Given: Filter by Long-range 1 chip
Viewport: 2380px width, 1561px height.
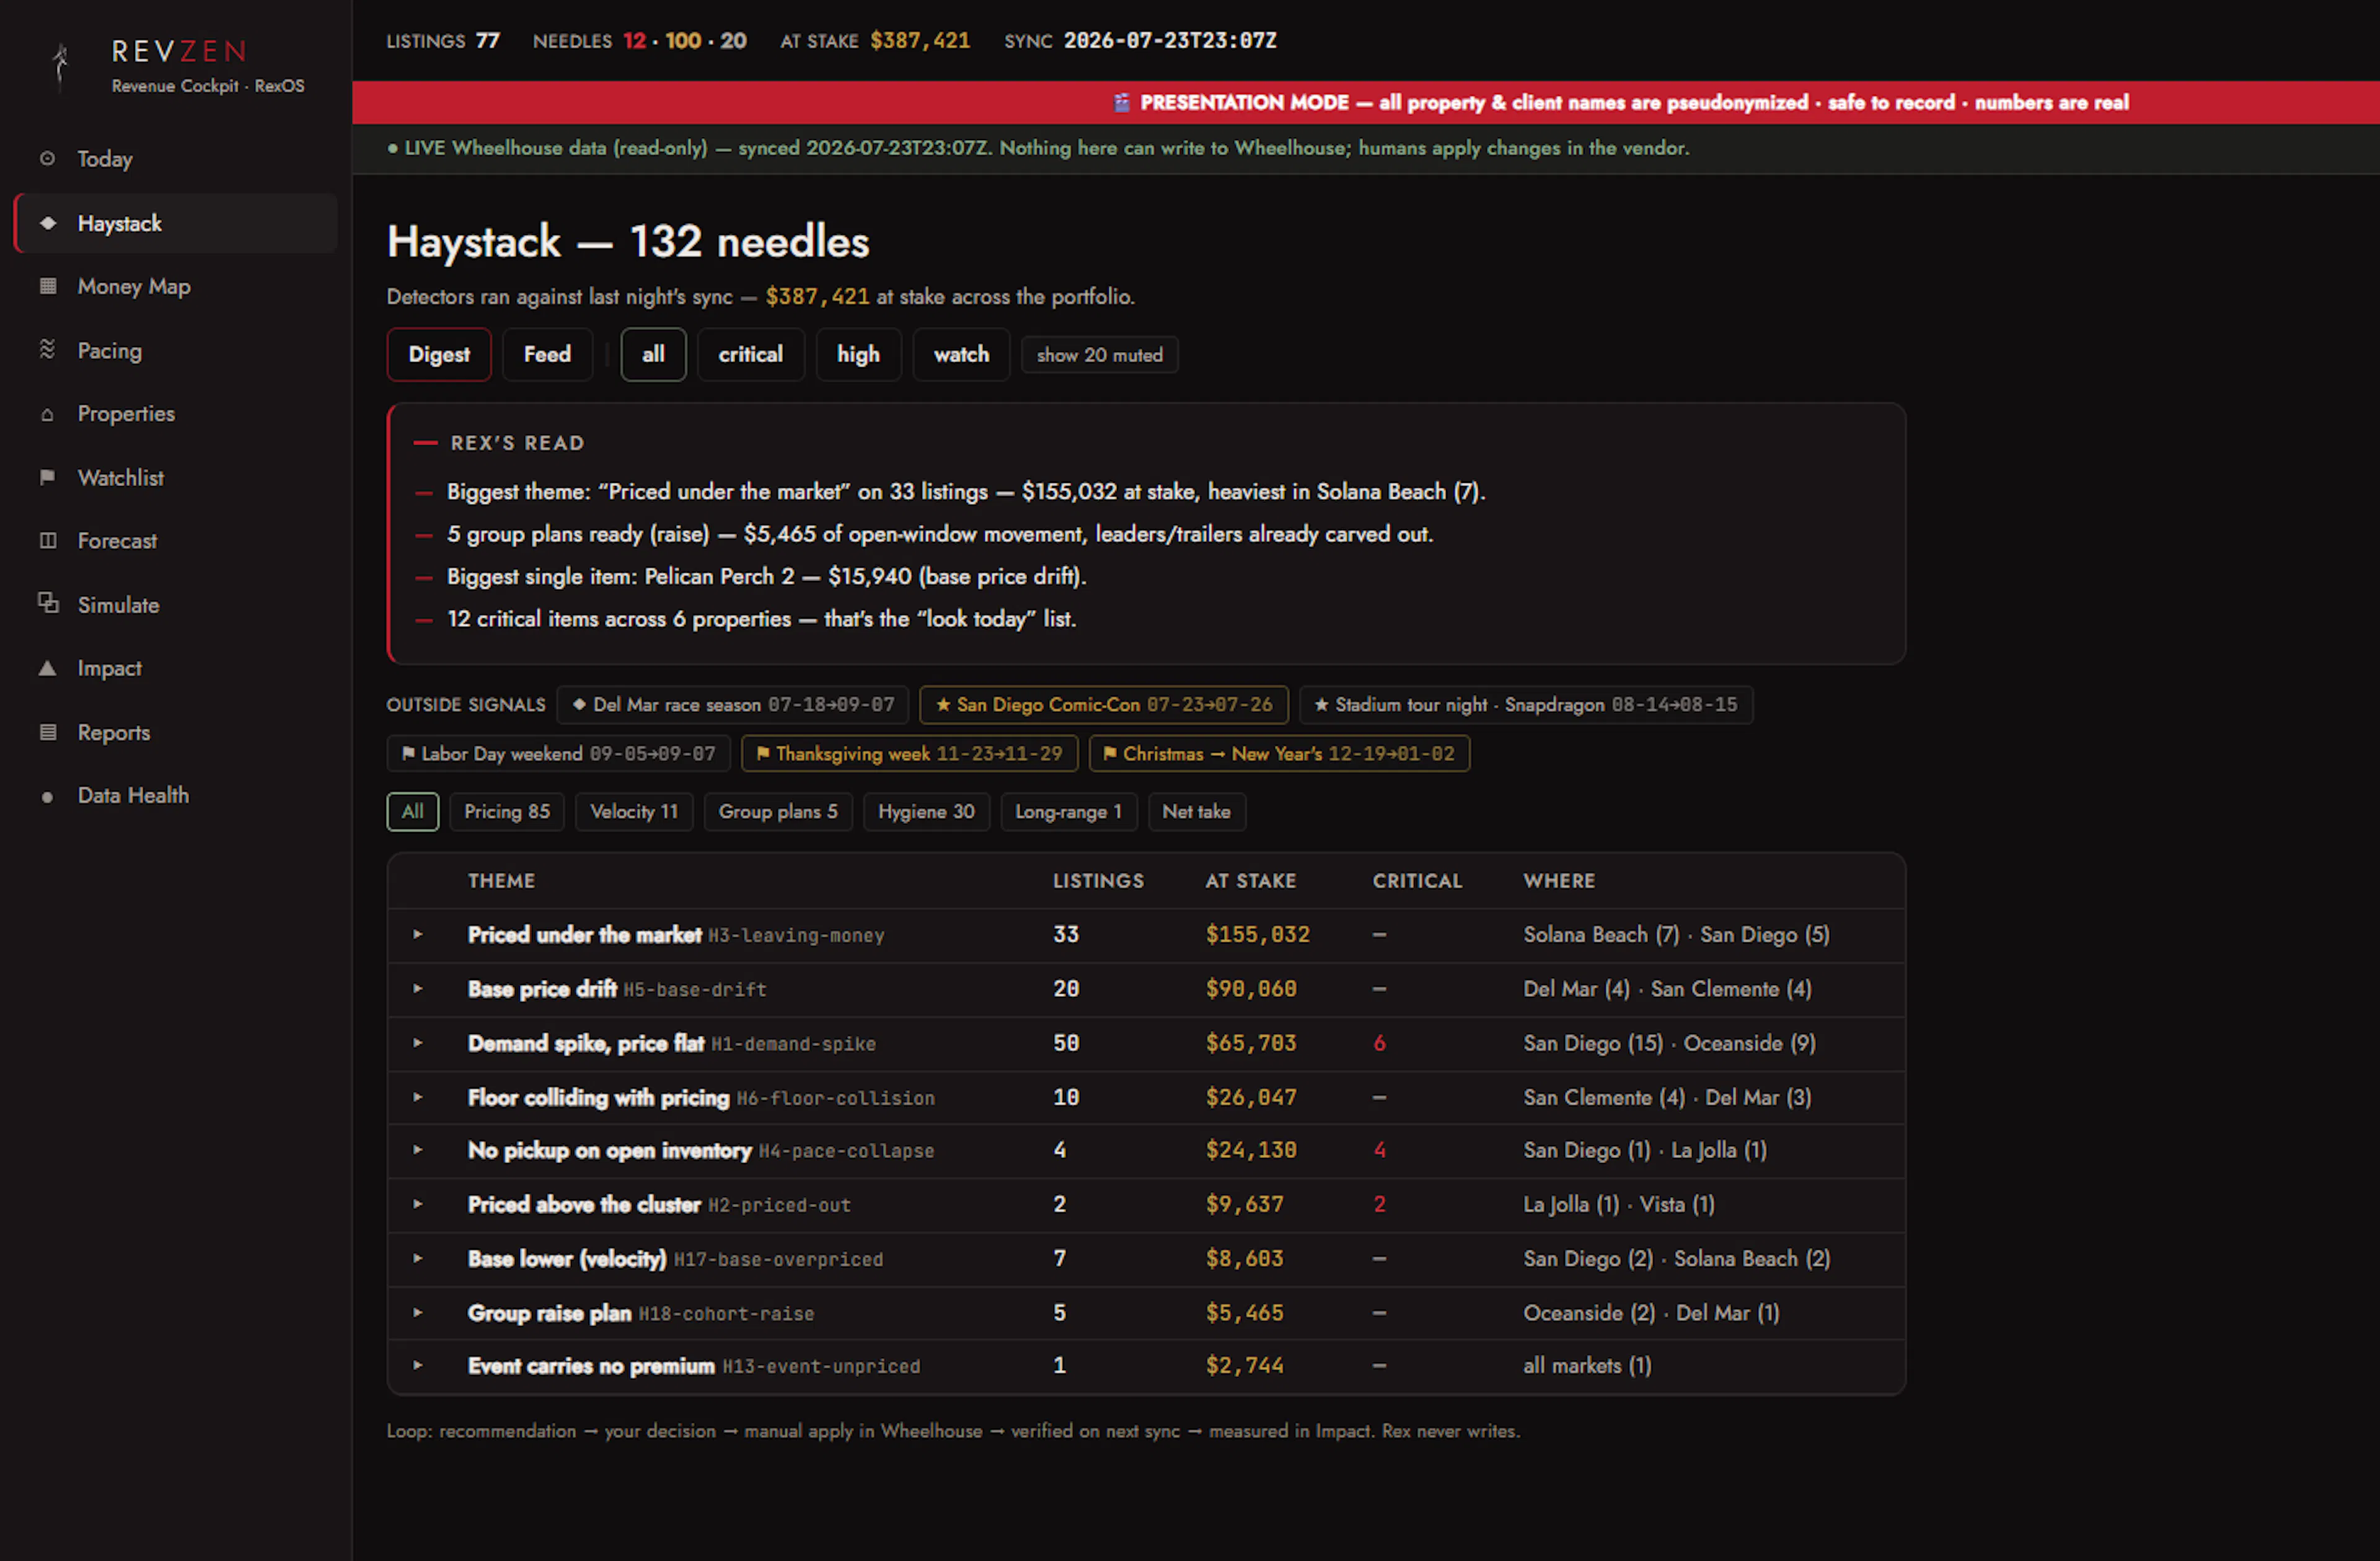Looking at the screenshot, I should click(x=1068, y=812).
